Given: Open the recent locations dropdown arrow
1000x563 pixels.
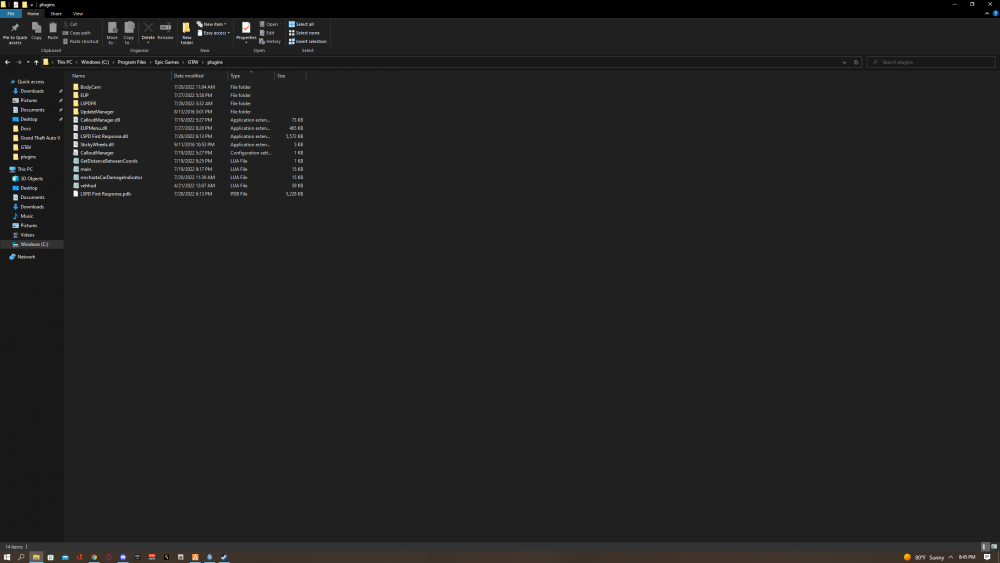Looking at the screenshot, I should click(x=28, y=62).
